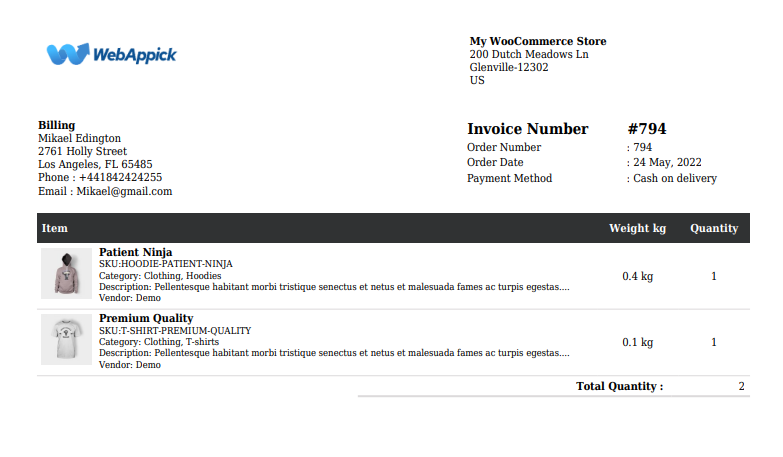The width and height of the screenshot is (783, 457).
Task: Click the Payment Method label
Action: coord(509,178)
